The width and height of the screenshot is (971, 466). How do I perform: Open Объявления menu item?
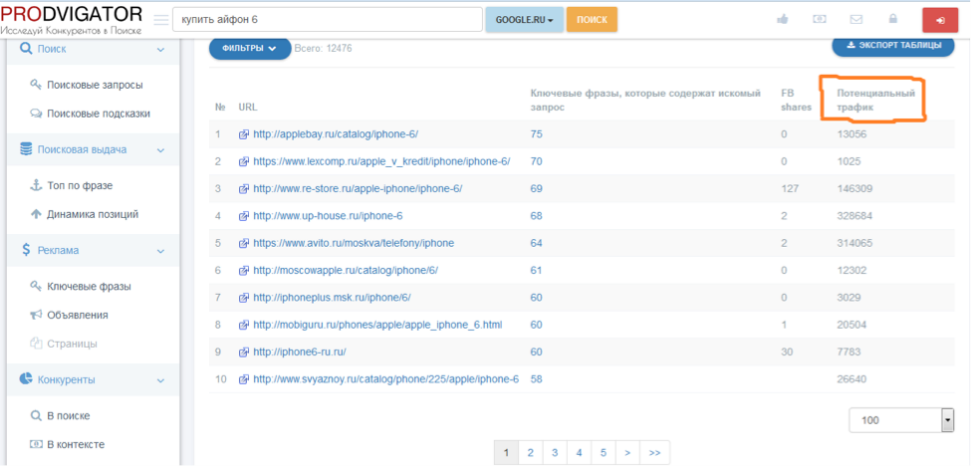pyautogui.click(x=77, y=315)
